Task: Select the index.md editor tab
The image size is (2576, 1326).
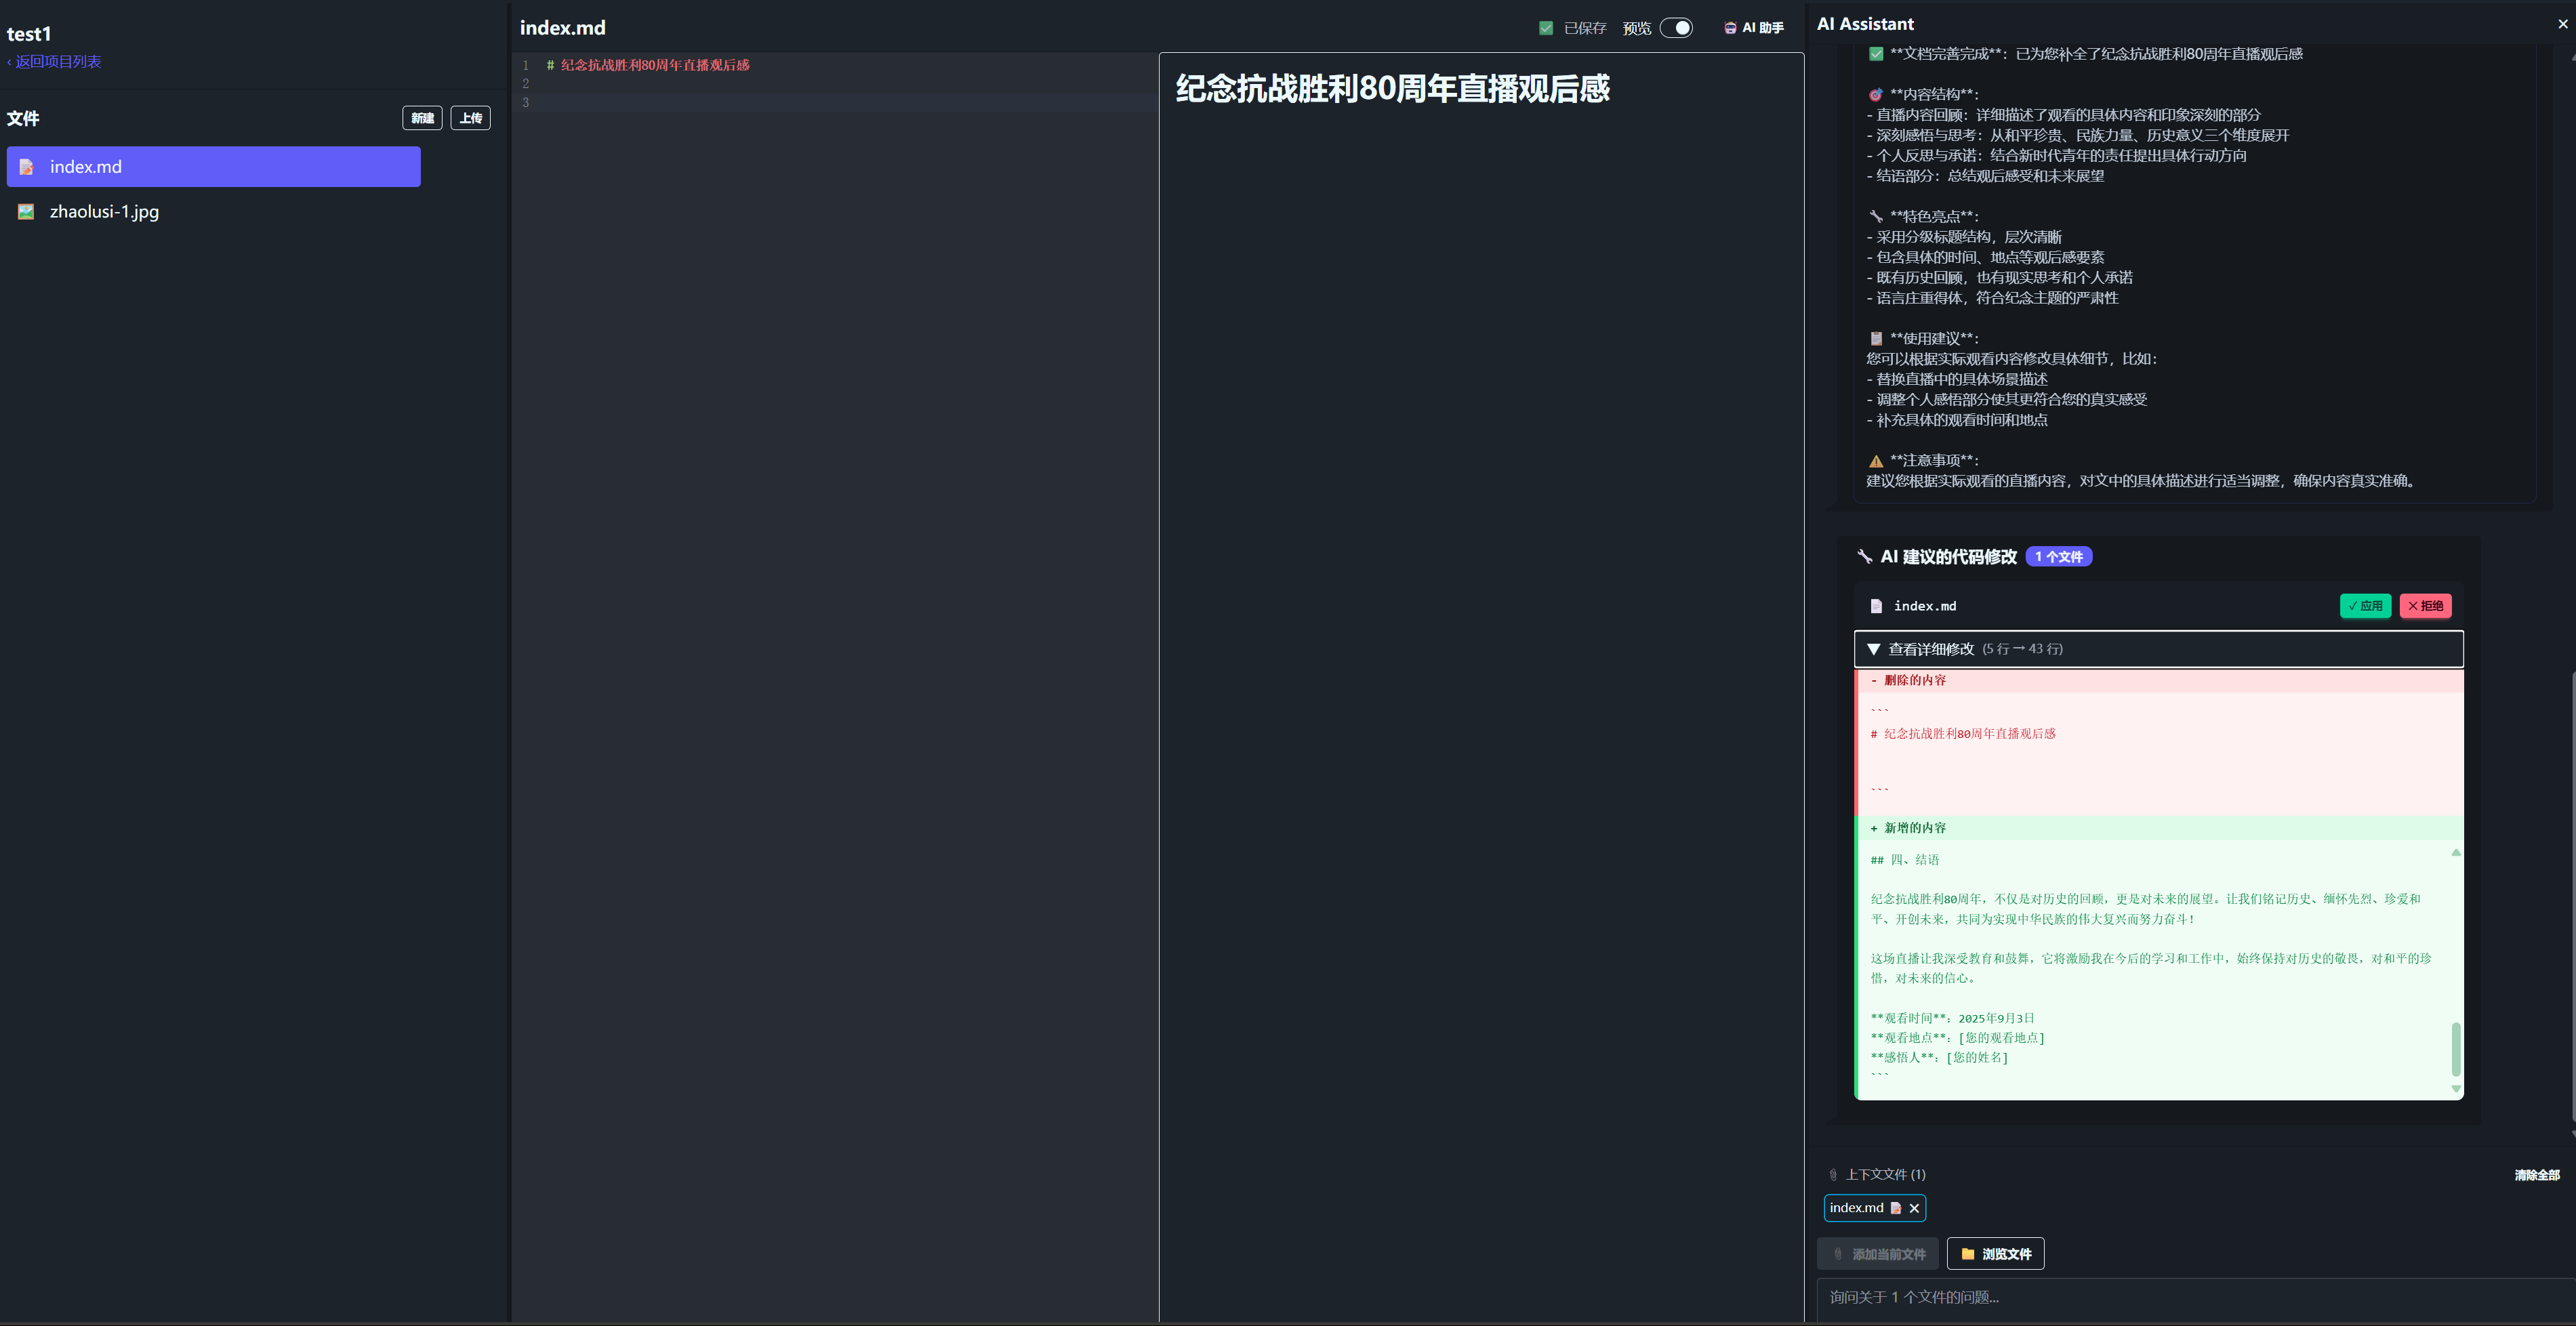Action: (563, 27)
